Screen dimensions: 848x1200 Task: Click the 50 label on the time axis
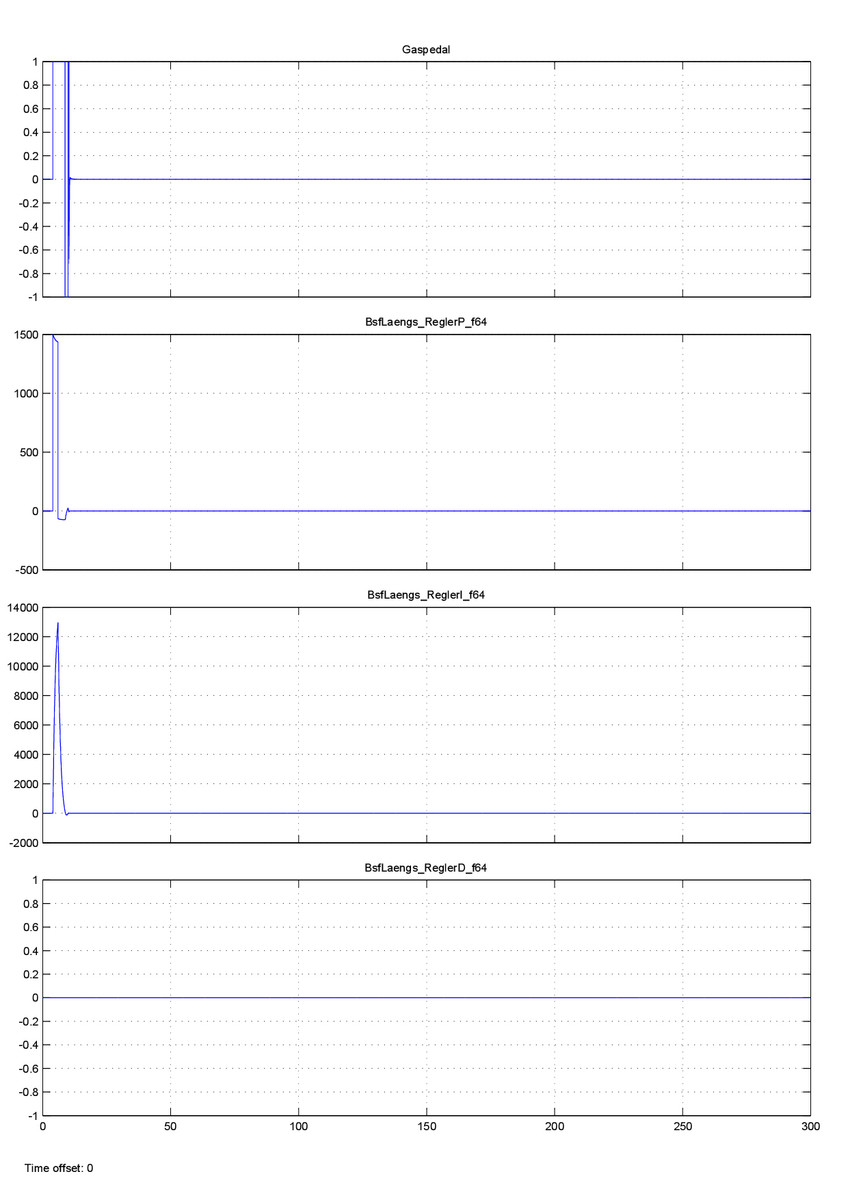[x=170, y=1127]
